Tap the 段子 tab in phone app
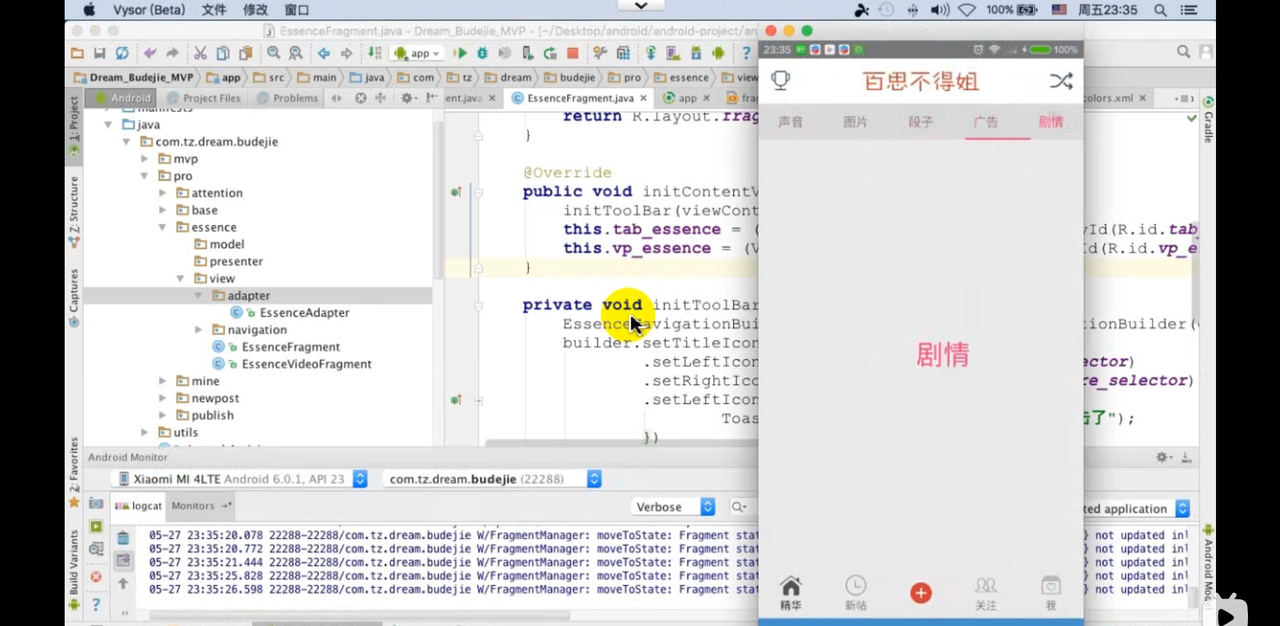Screen dimensions: 1280x626 920,122
